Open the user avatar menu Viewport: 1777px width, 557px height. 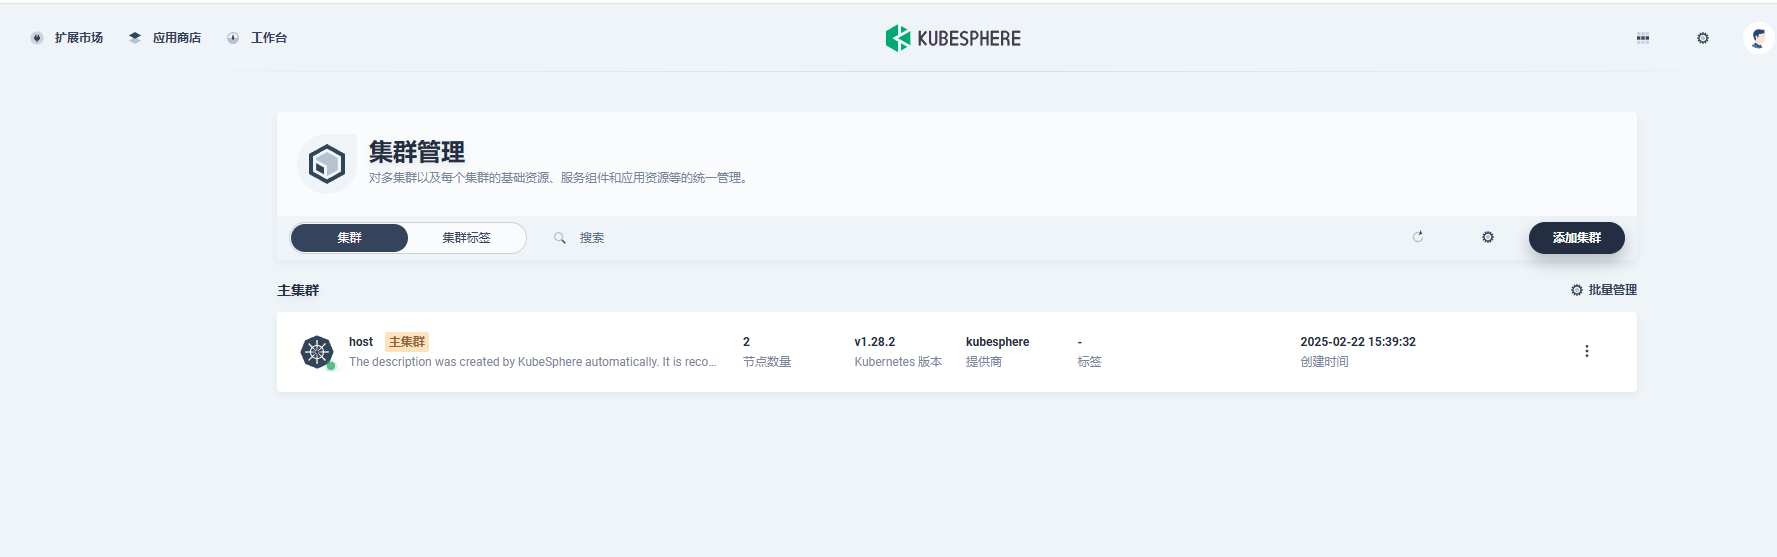pyautogui.click(x=1758, y=38)
